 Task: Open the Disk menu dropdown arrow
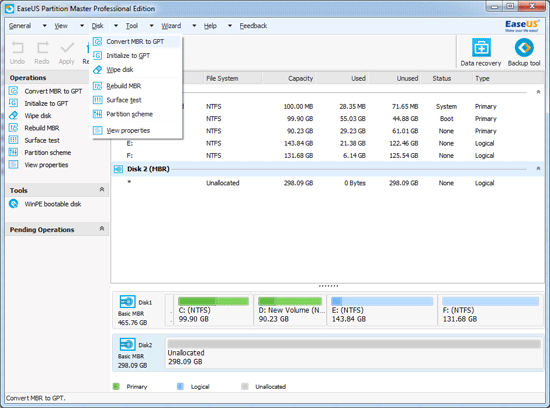coord(116,26)
